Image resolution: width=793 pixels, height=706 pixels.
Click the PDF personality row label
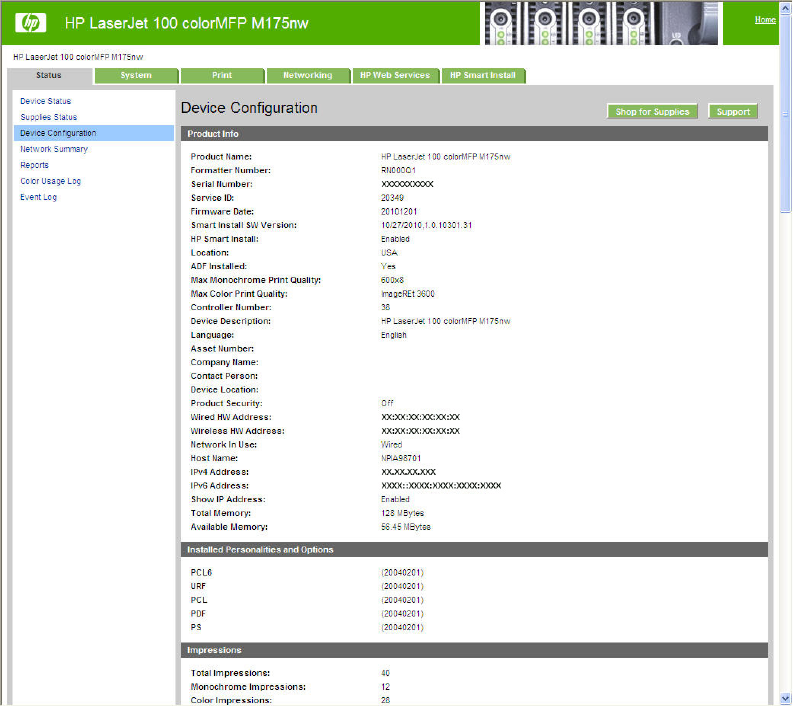pyautogui.click(x=198, y=613)
